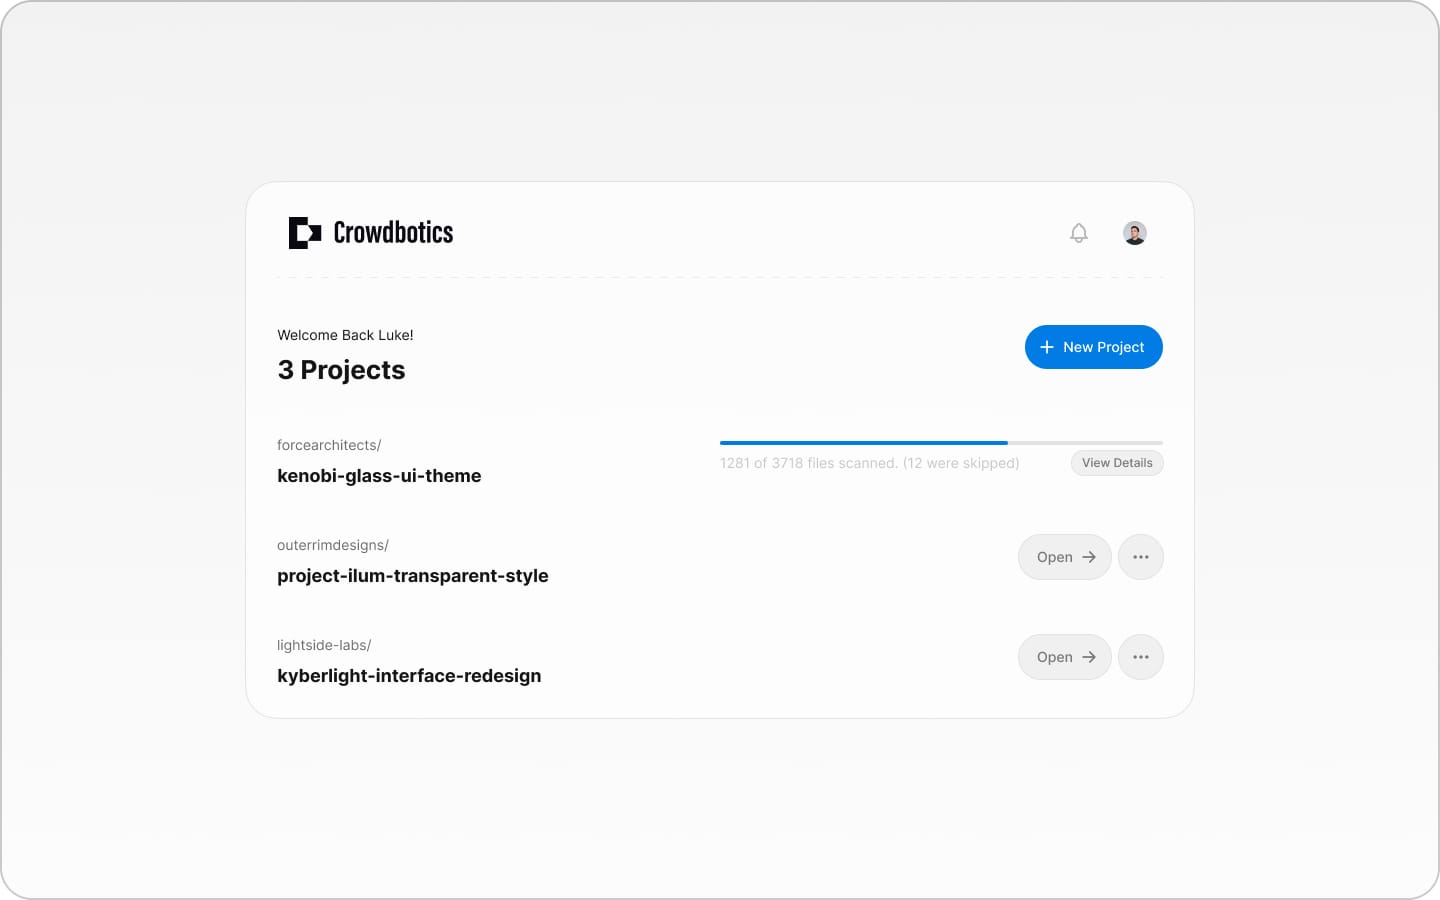Viewport: 1440px width, 900px height.
Task: Click the 3 Projects heading
Action: [341, 370]
